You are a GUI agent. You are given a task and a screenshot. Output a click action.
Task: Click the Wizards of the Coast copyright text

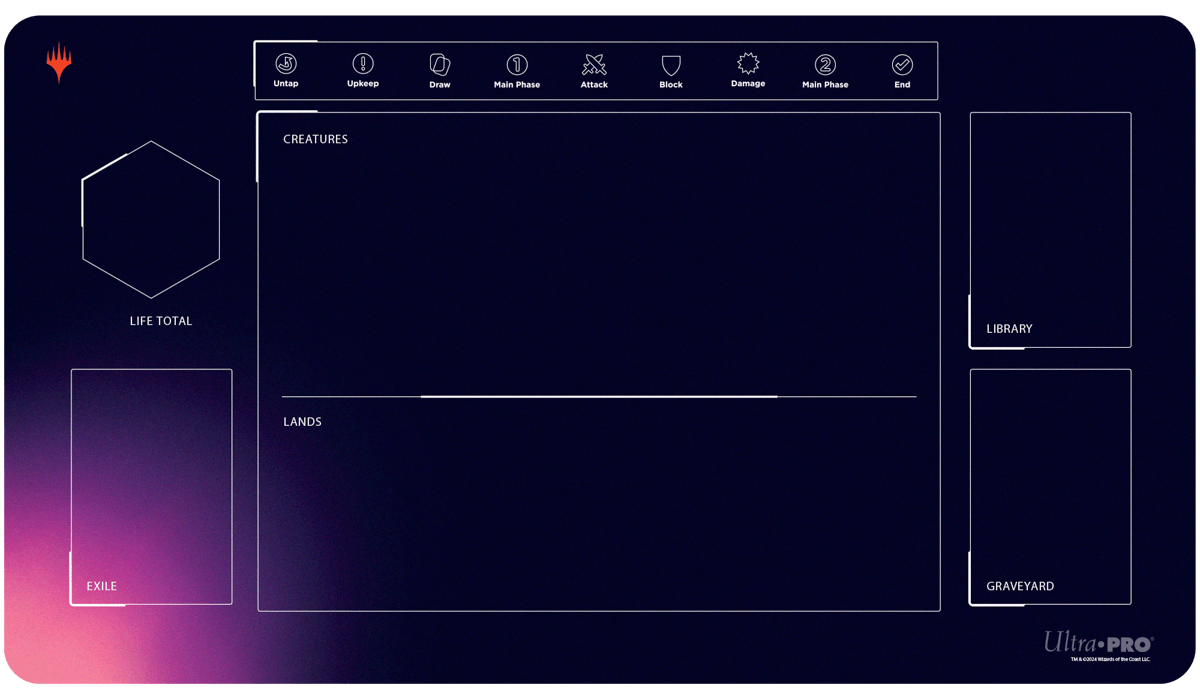(x=1110, y=660)
